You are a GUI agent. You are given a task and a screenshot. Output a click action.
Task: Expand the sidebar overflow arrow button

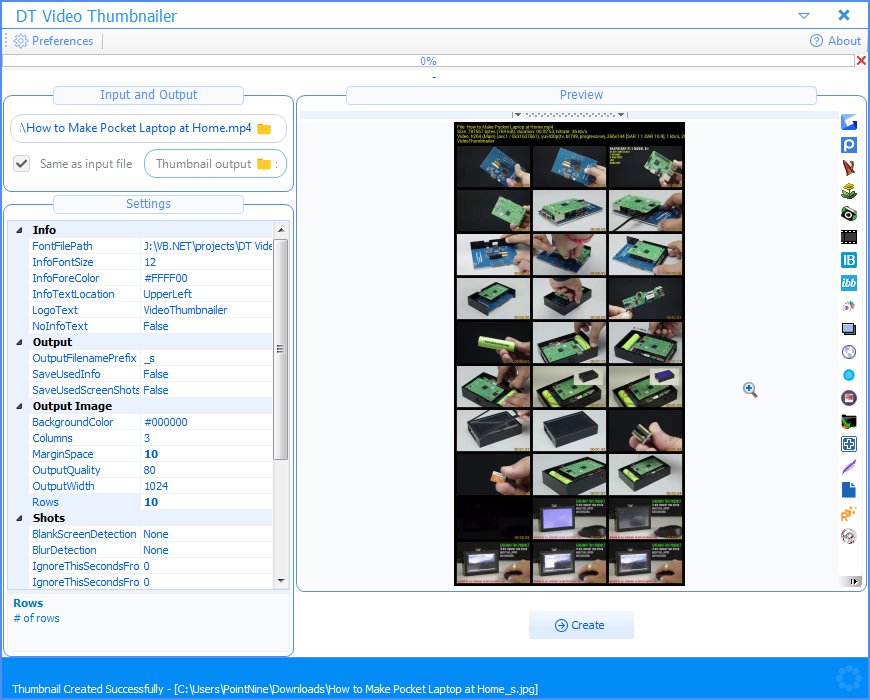click(x=852, y=581)
